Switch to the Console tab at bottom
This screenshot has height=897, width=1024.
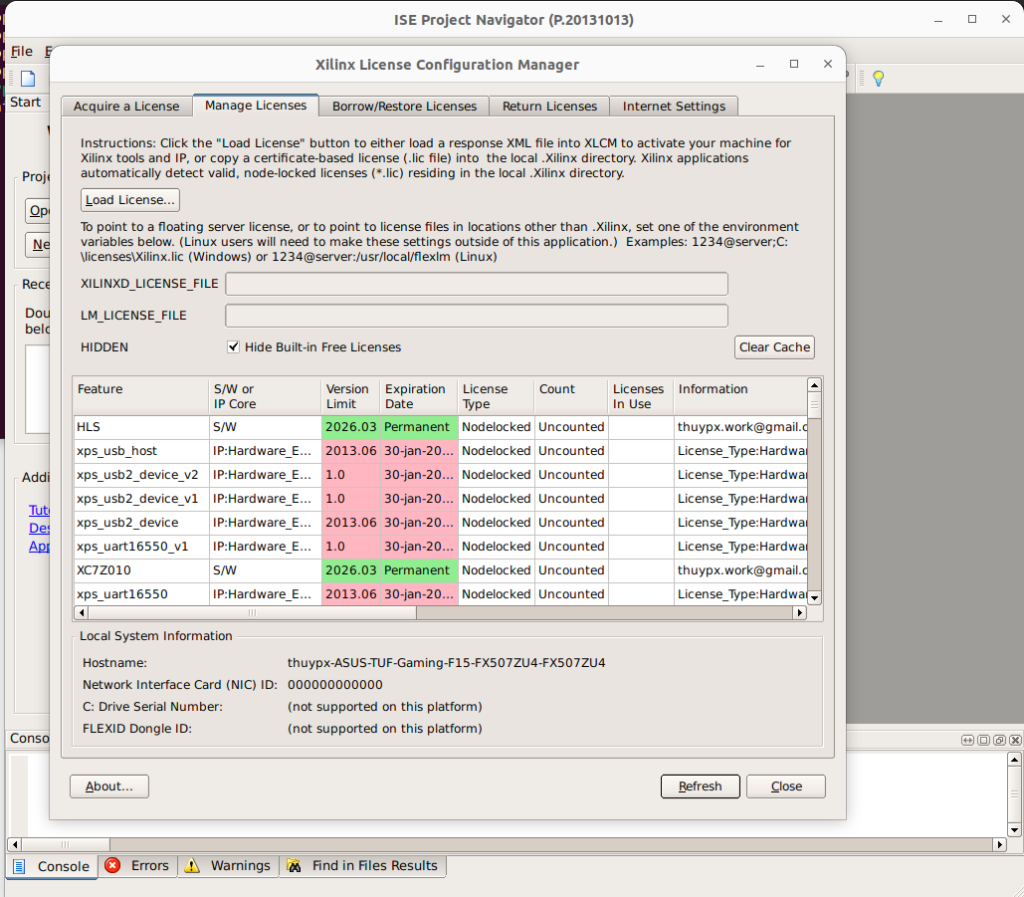(52, 866)
